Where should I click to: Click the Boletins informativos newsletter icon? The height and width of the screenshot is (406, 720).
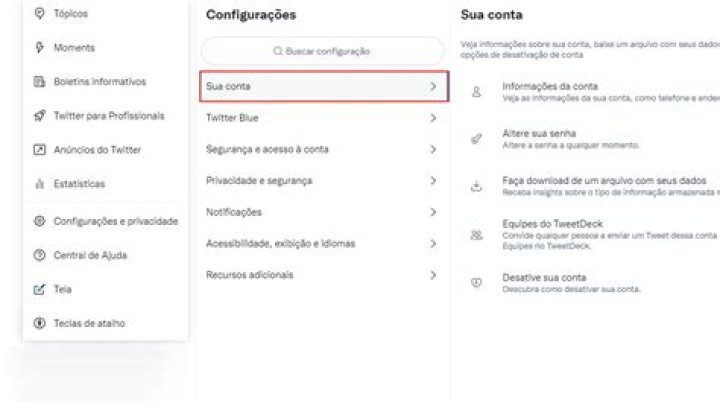pos(40,82)
